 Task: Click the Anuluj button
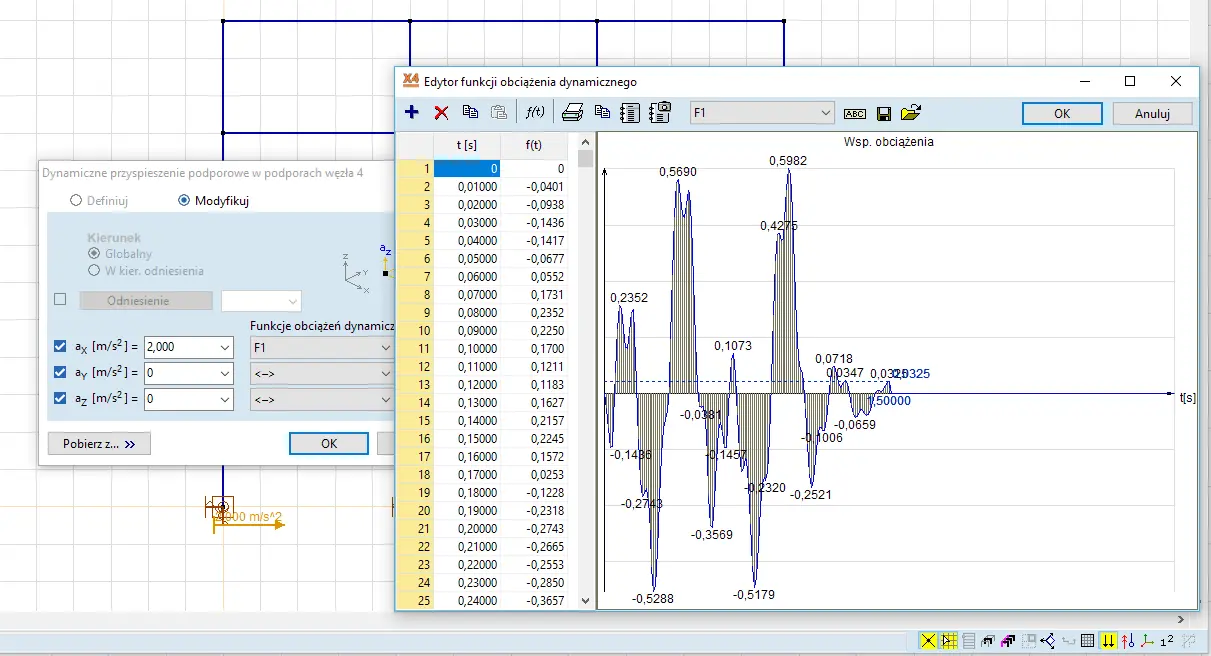tap(1152, 114)
